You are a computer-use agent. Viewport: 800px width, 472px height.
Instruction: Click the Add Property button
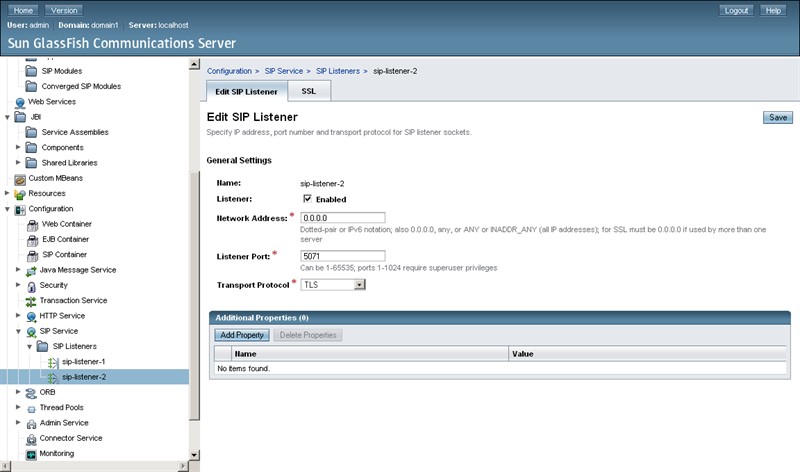click(x=241, y=335)
